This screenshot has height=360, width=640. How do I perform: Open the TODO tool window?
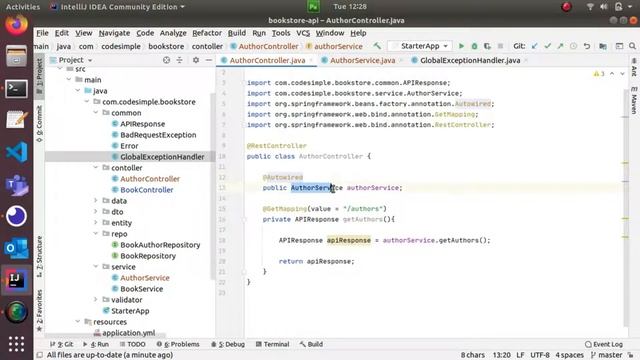click(x=133, y=344)
